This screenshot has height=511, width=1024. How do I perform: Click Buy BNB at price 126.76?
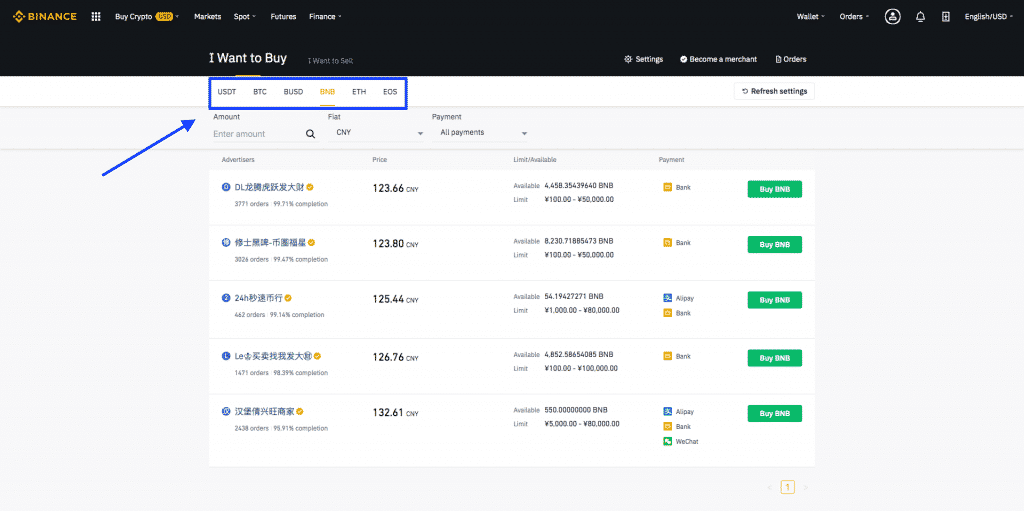pyautogui.click(x=775, y=358)
